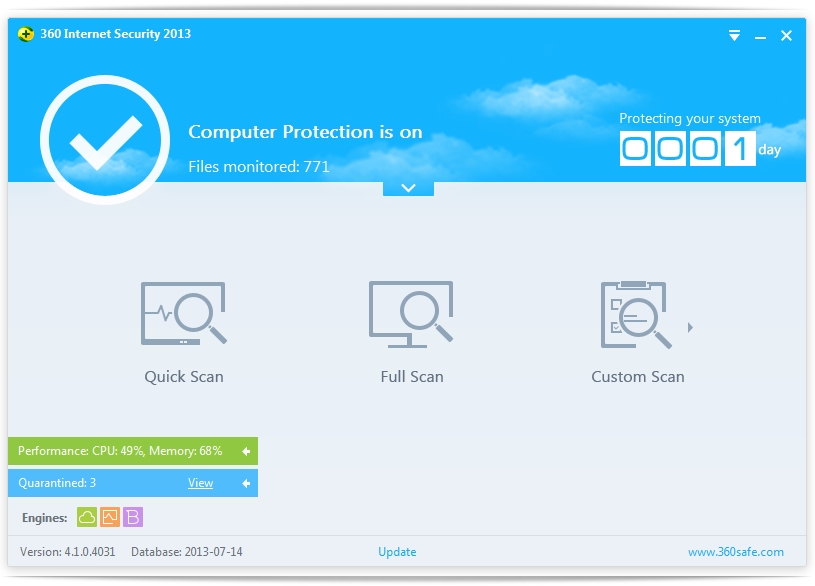Image resolution: width=815 pixels, height=586 pixels.
Task: View quarantined items link
Action: [201, 483]
